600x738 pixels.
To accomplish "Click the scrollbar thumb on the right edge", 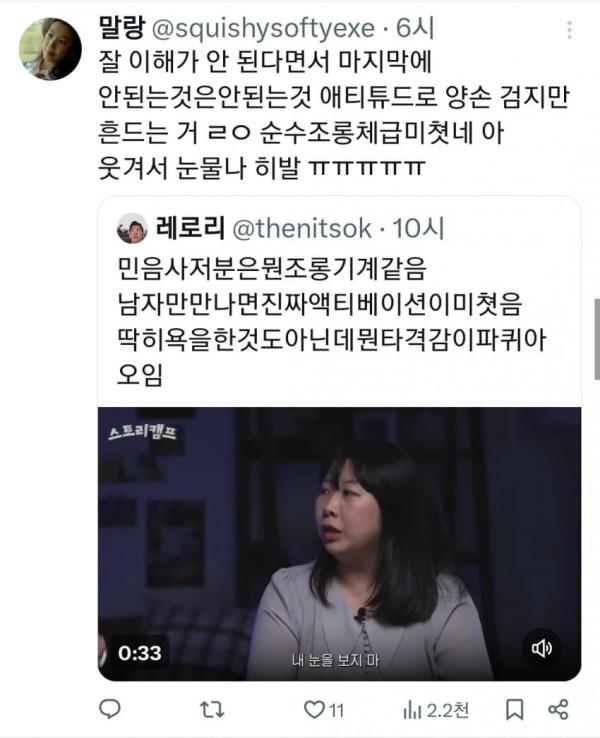I will pyautogui.click(x=597, y=339).
